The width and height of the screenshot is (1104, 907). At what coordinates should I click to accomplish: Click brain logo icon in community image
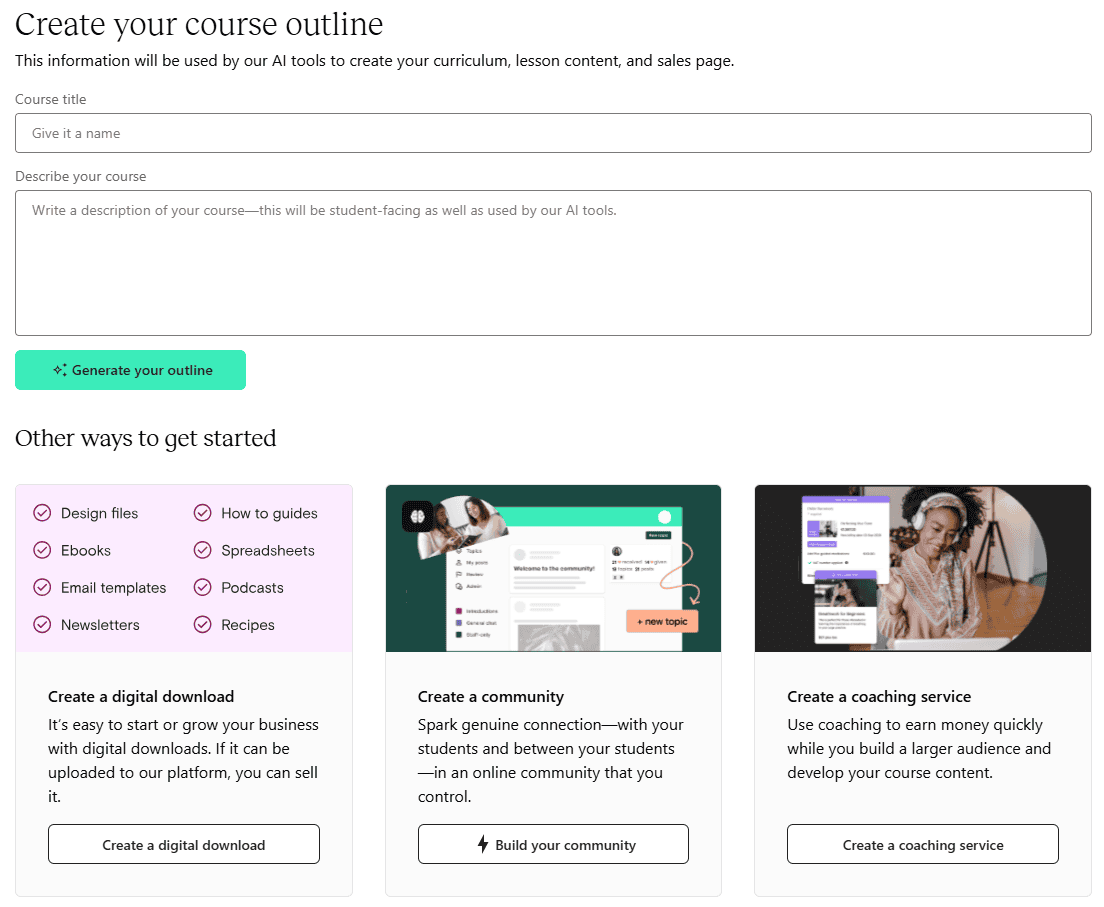point(417,516)
